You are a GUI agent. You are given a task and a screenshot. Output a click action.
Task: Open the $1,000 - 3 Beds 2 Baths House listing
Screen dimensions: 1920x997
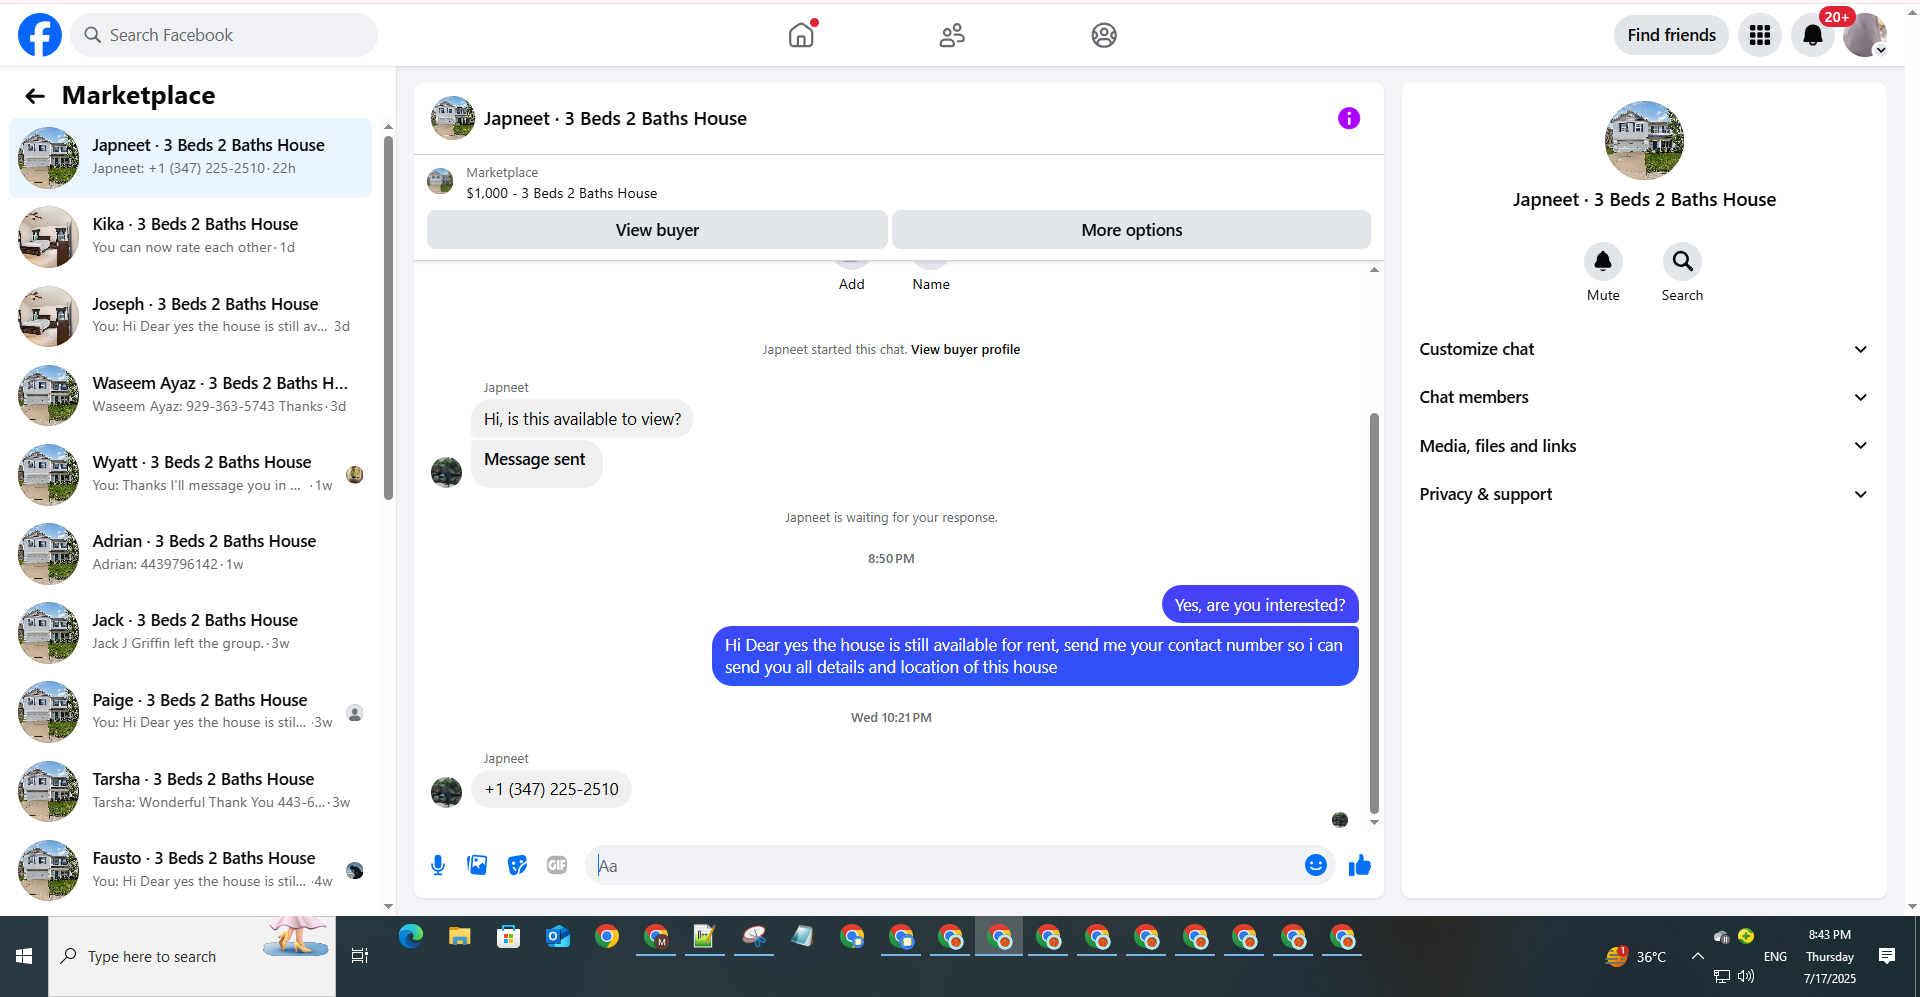561,193
